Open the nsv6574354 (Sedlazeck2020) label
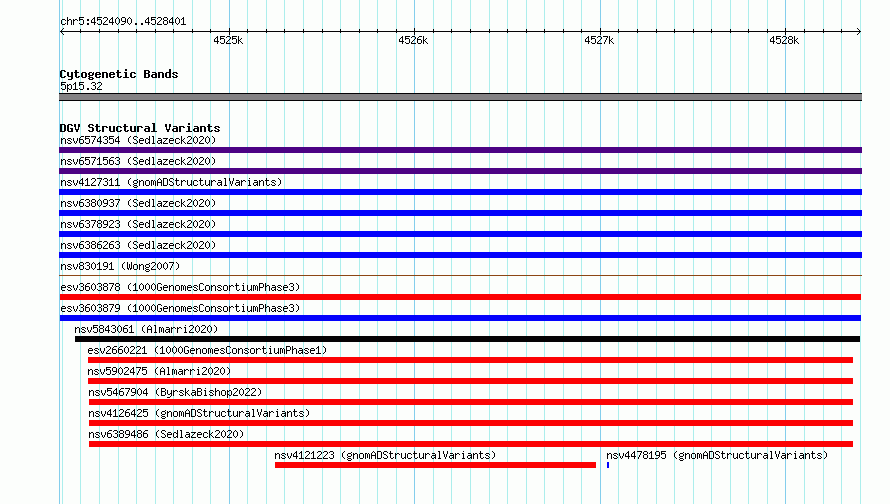This screenshot has height=504, width=890. pos(138,140)
